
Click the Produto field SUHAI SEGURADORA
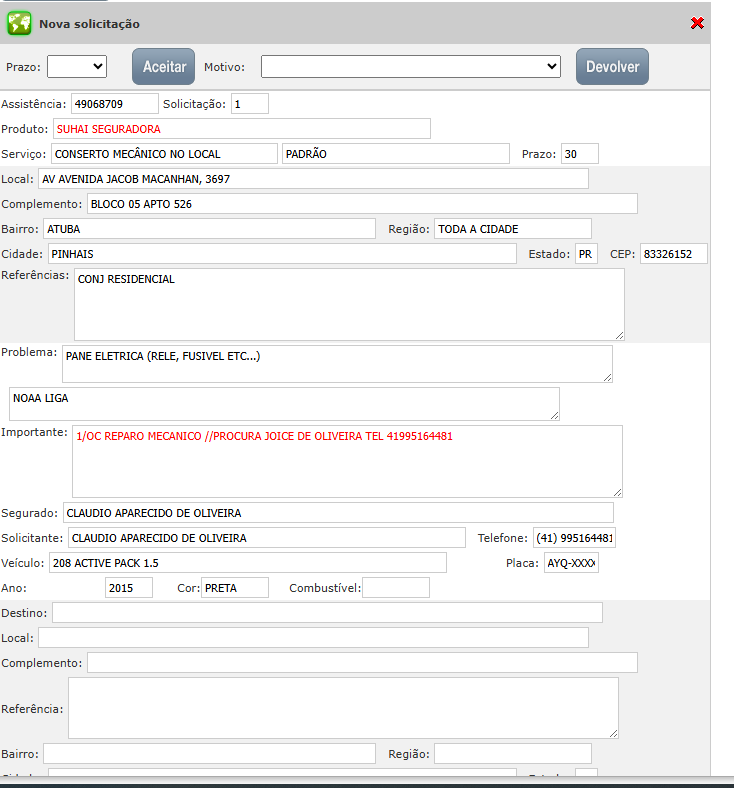pos(242,129)
